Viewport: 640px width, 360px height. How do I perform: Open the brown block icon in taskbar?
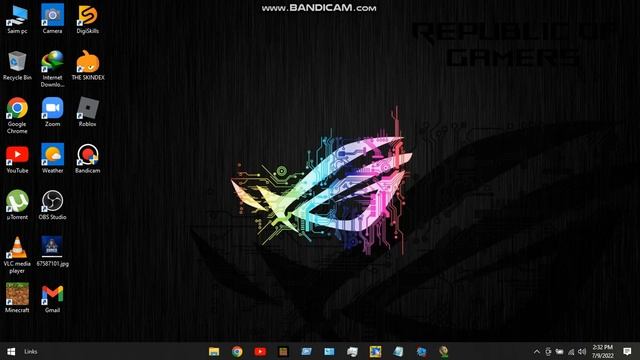pos(283,351)
